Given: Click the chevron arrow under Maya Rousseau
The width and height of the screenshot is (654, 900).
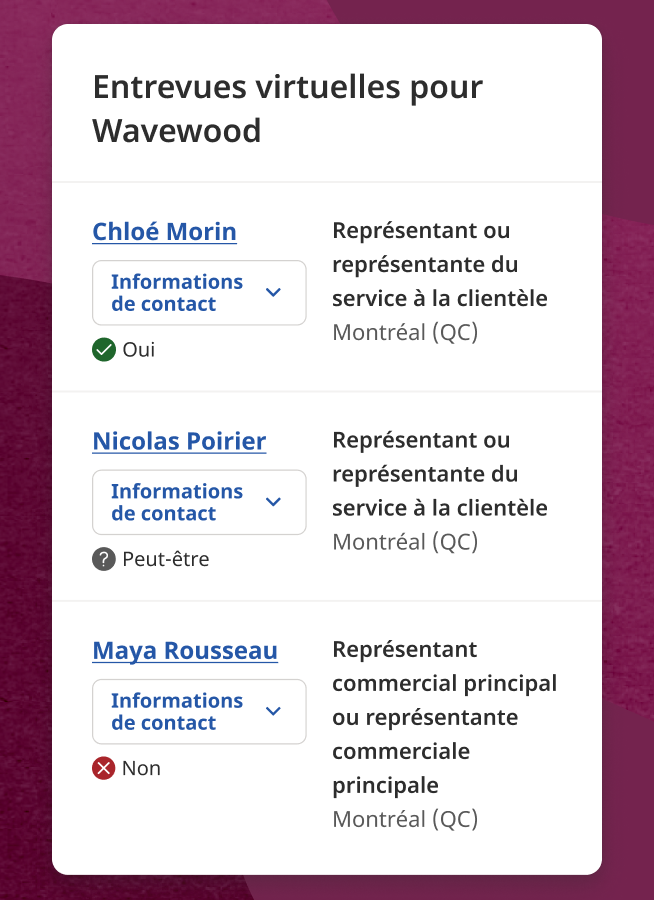Looking at the screenshot, I should point(274,711).
